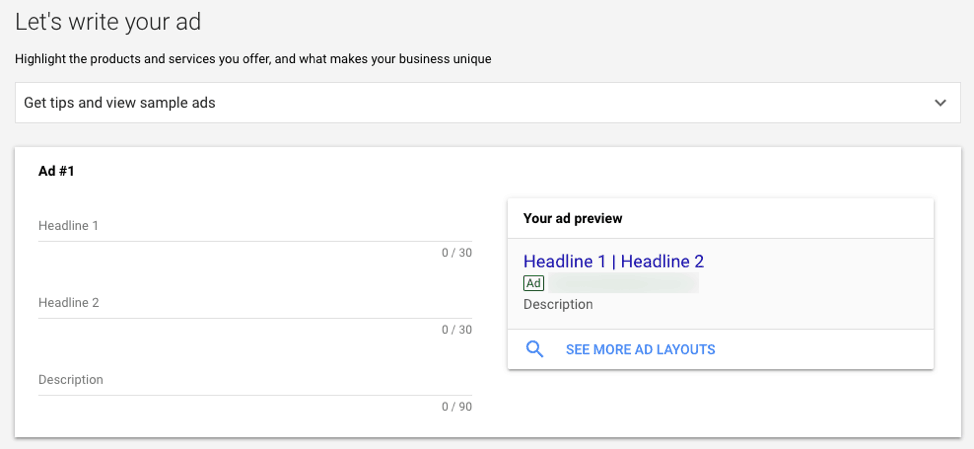The image size is (974, 449).
Task: Focus the Headline 1 input field
Action: 255,227
